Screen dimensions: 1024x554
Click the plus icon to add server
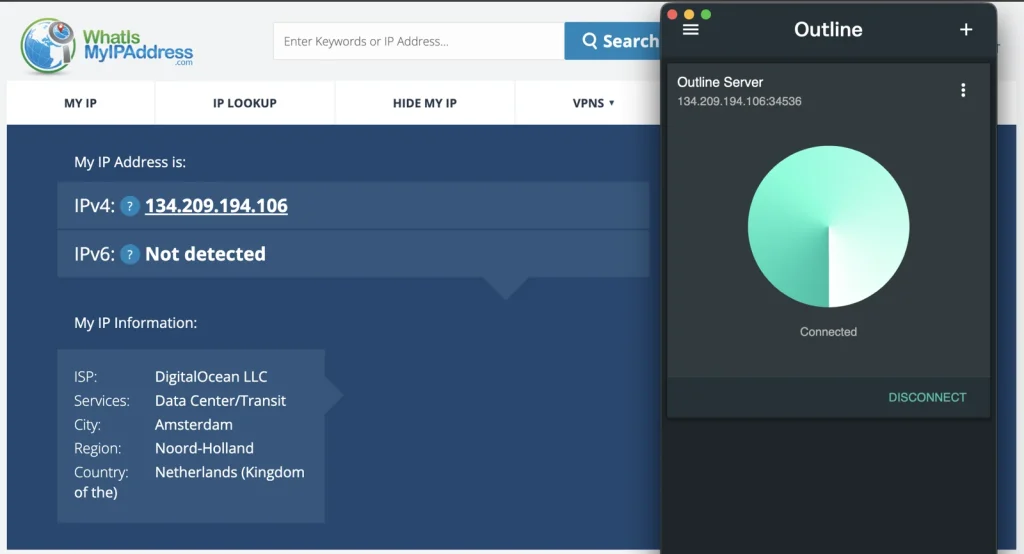tap(966, 30)
